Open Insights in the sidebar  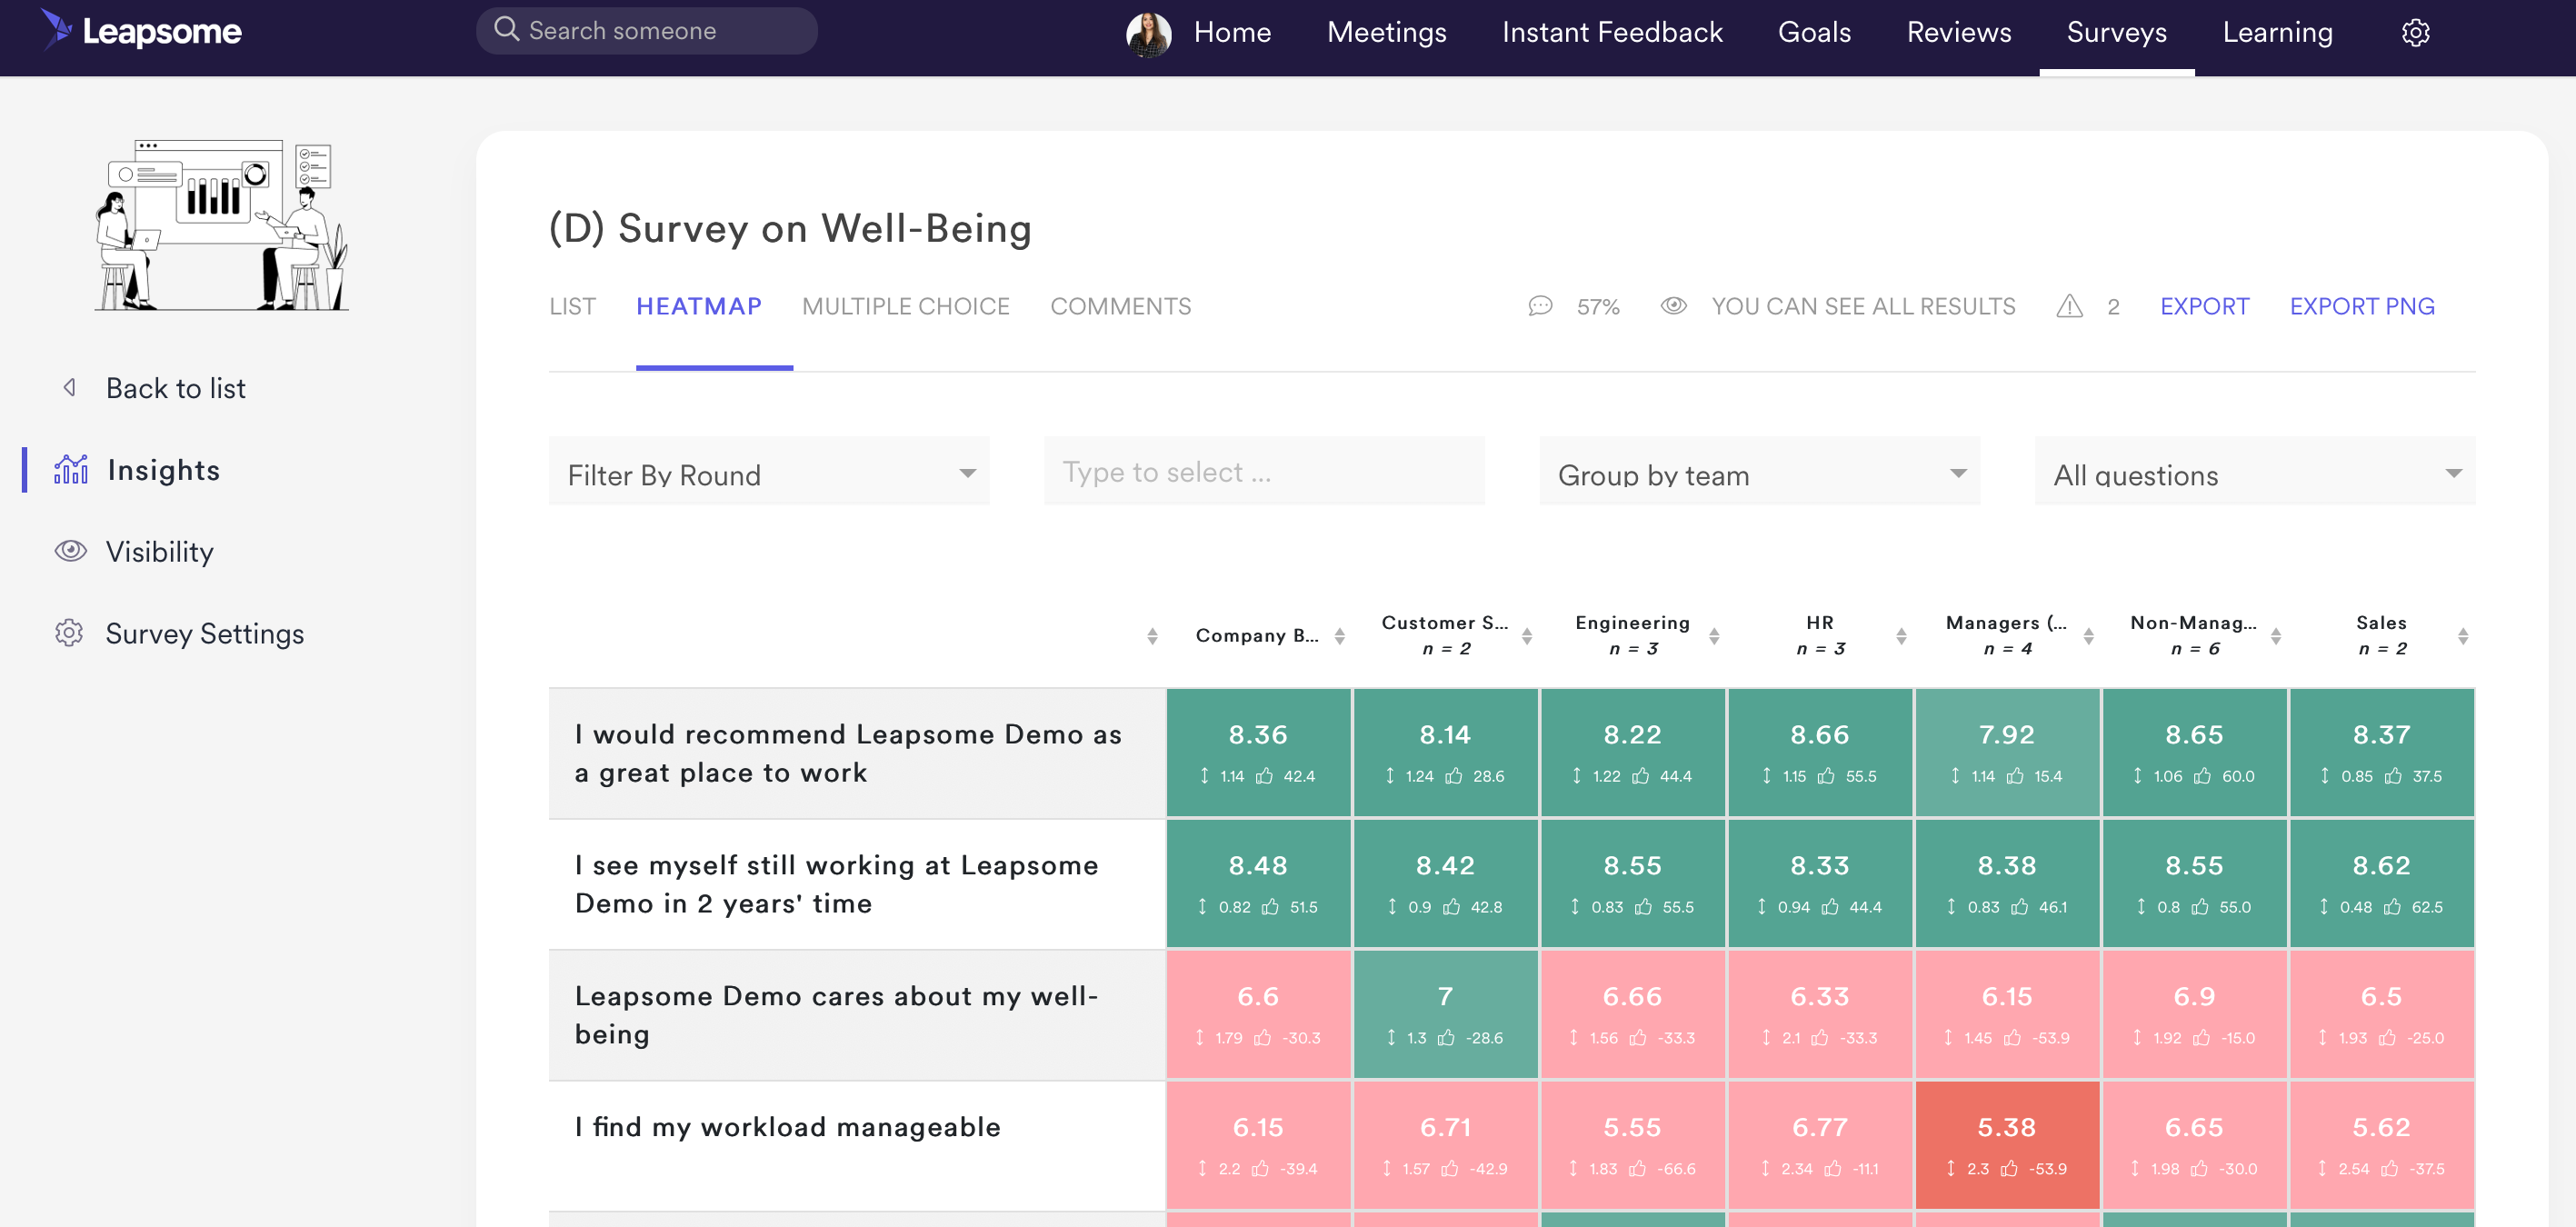[163, 470]
